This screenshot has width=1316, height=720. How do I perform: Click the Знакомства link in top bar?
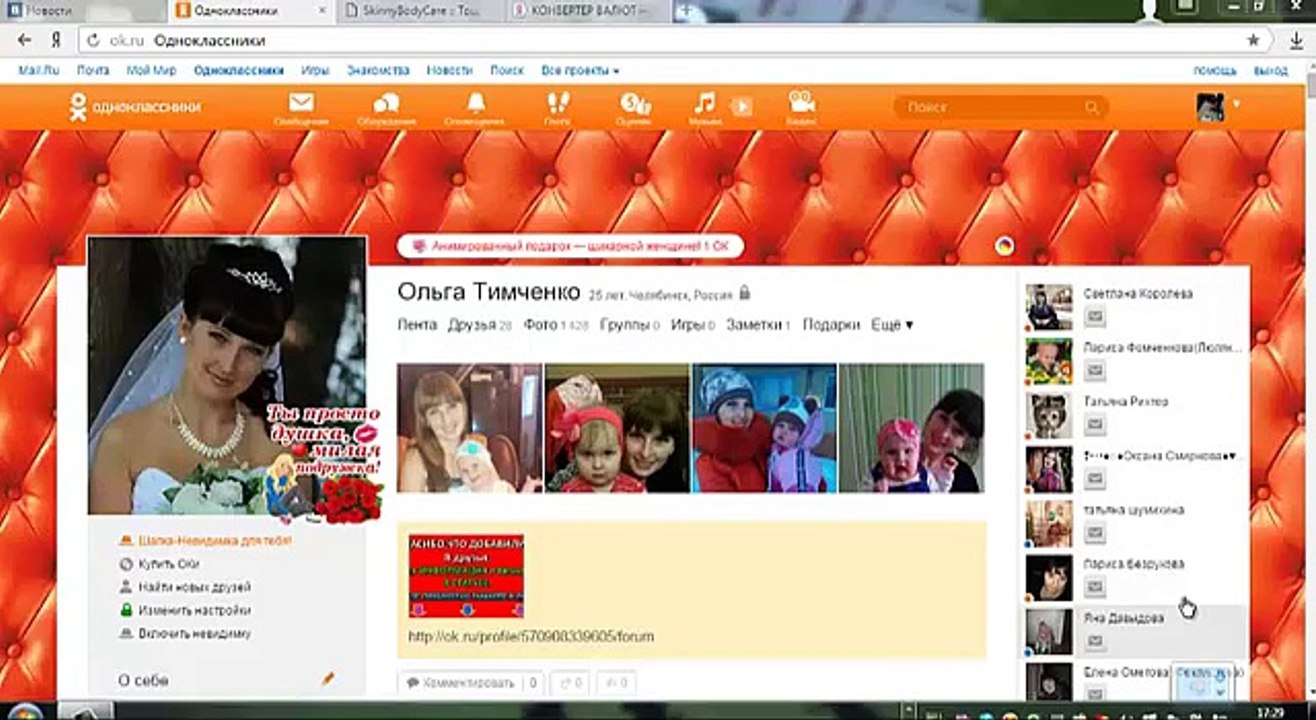pos(378,71)
